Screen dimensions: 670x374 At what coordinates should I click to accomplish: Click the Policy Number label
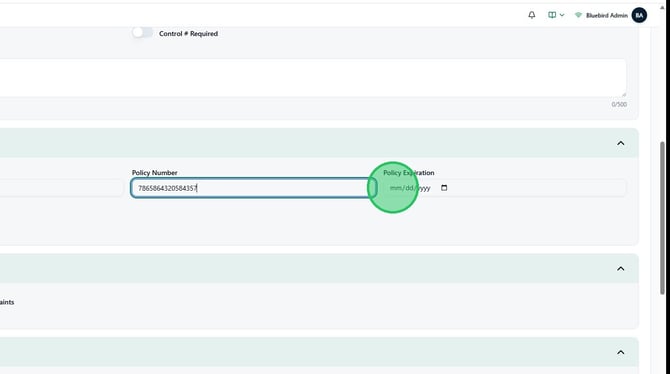[155, 173]
